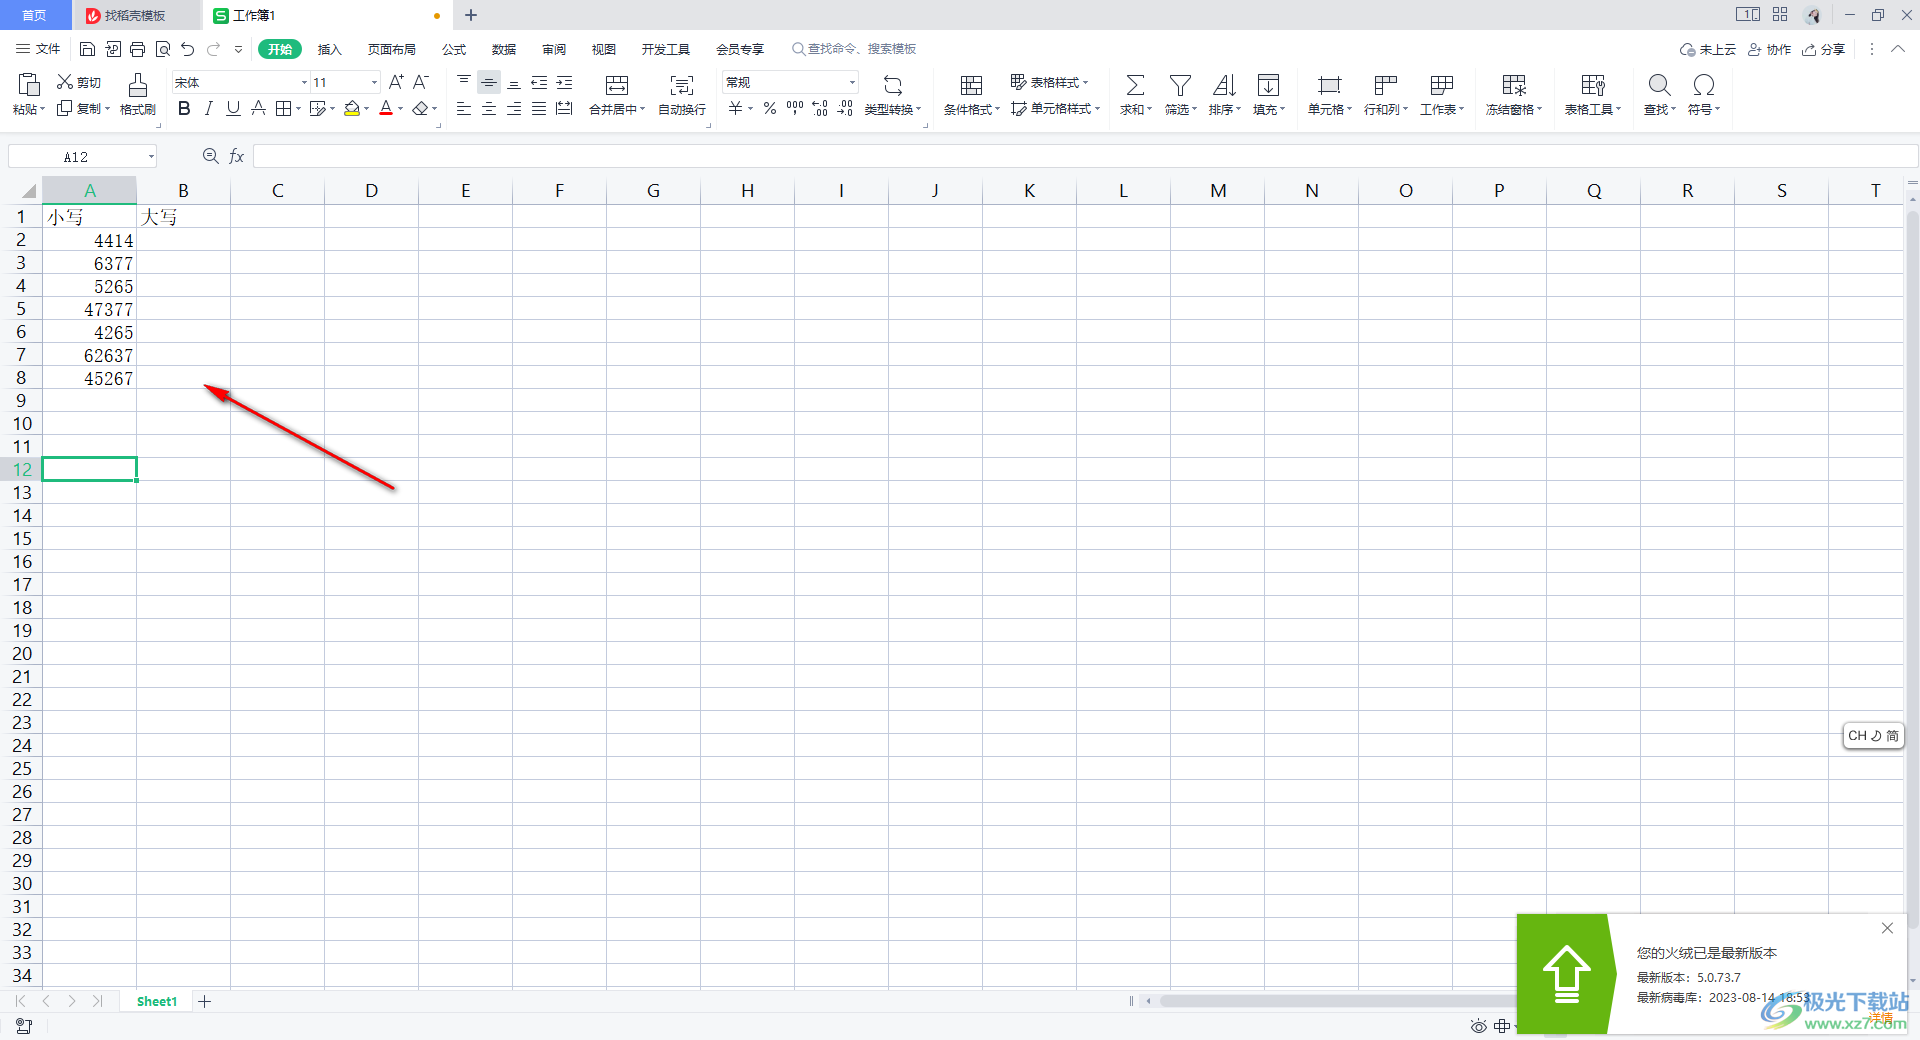This screenshot has height=1040, width=1920.
Task: Click the Find (查找) magnifier icon
Action: pos(1659,85)
